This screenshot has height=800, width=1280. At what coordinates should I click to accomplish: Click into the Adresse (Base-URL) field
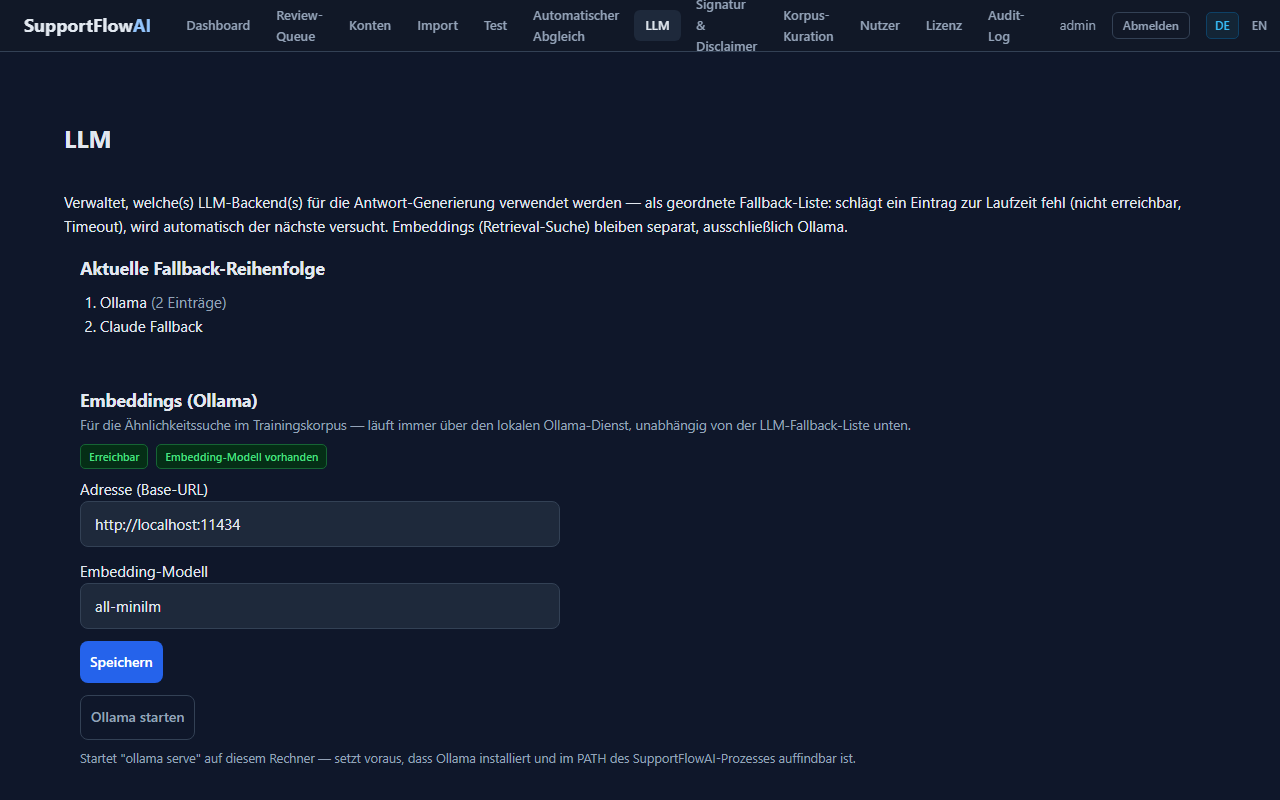[x=320, y=524]
